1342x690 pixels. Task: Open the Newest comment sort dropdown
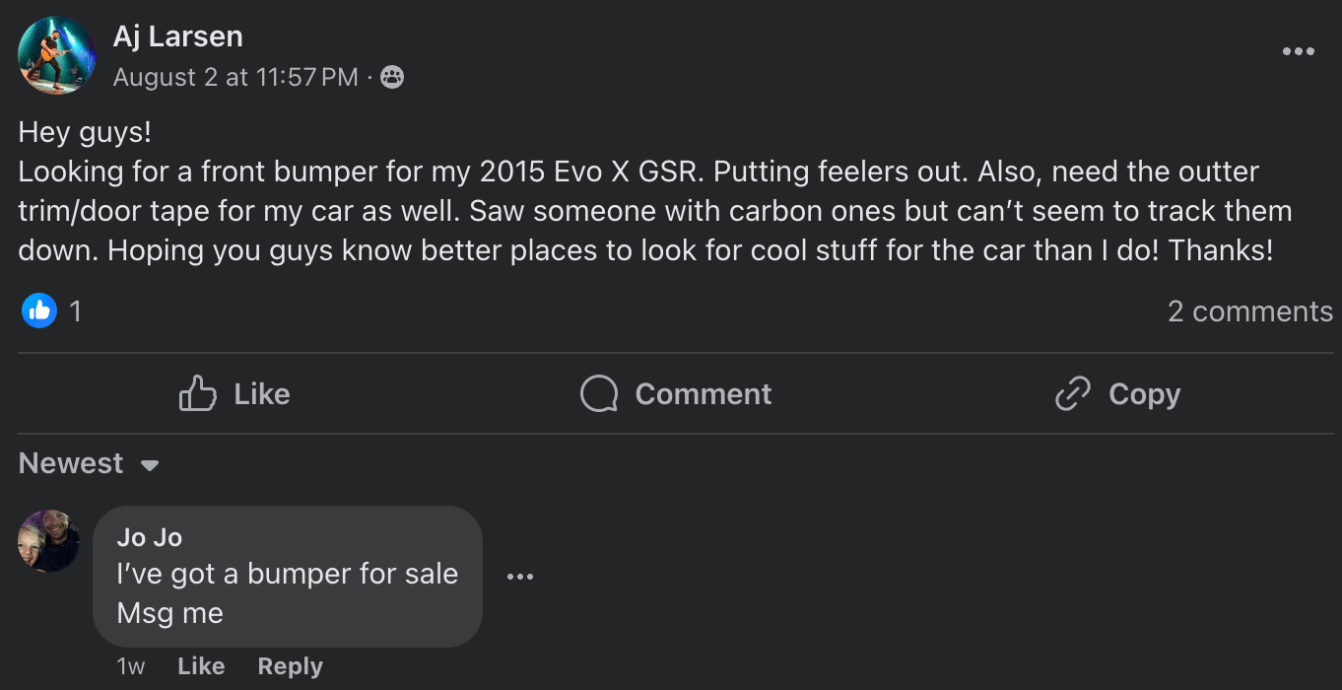point(88,462)
